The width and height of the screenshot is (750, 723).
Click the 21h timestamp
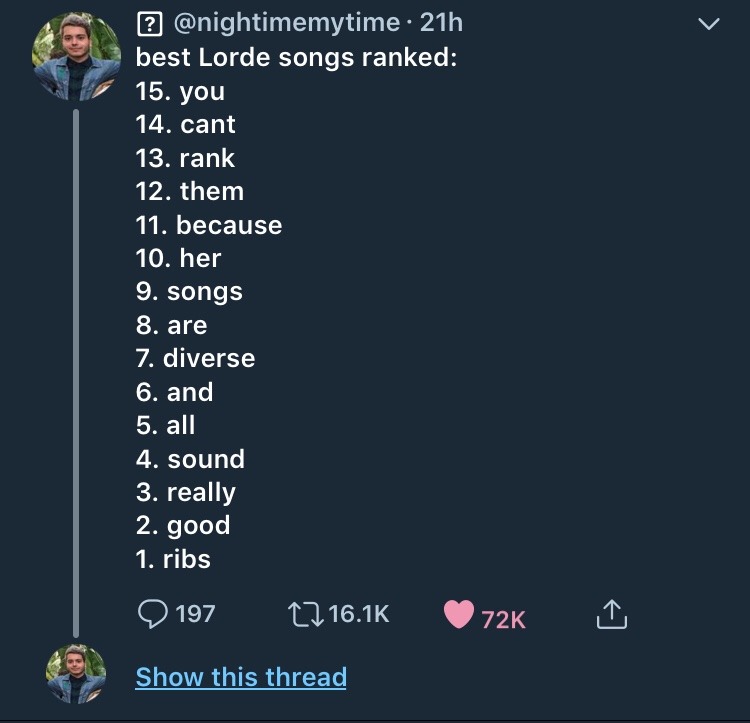click(441, 23)
